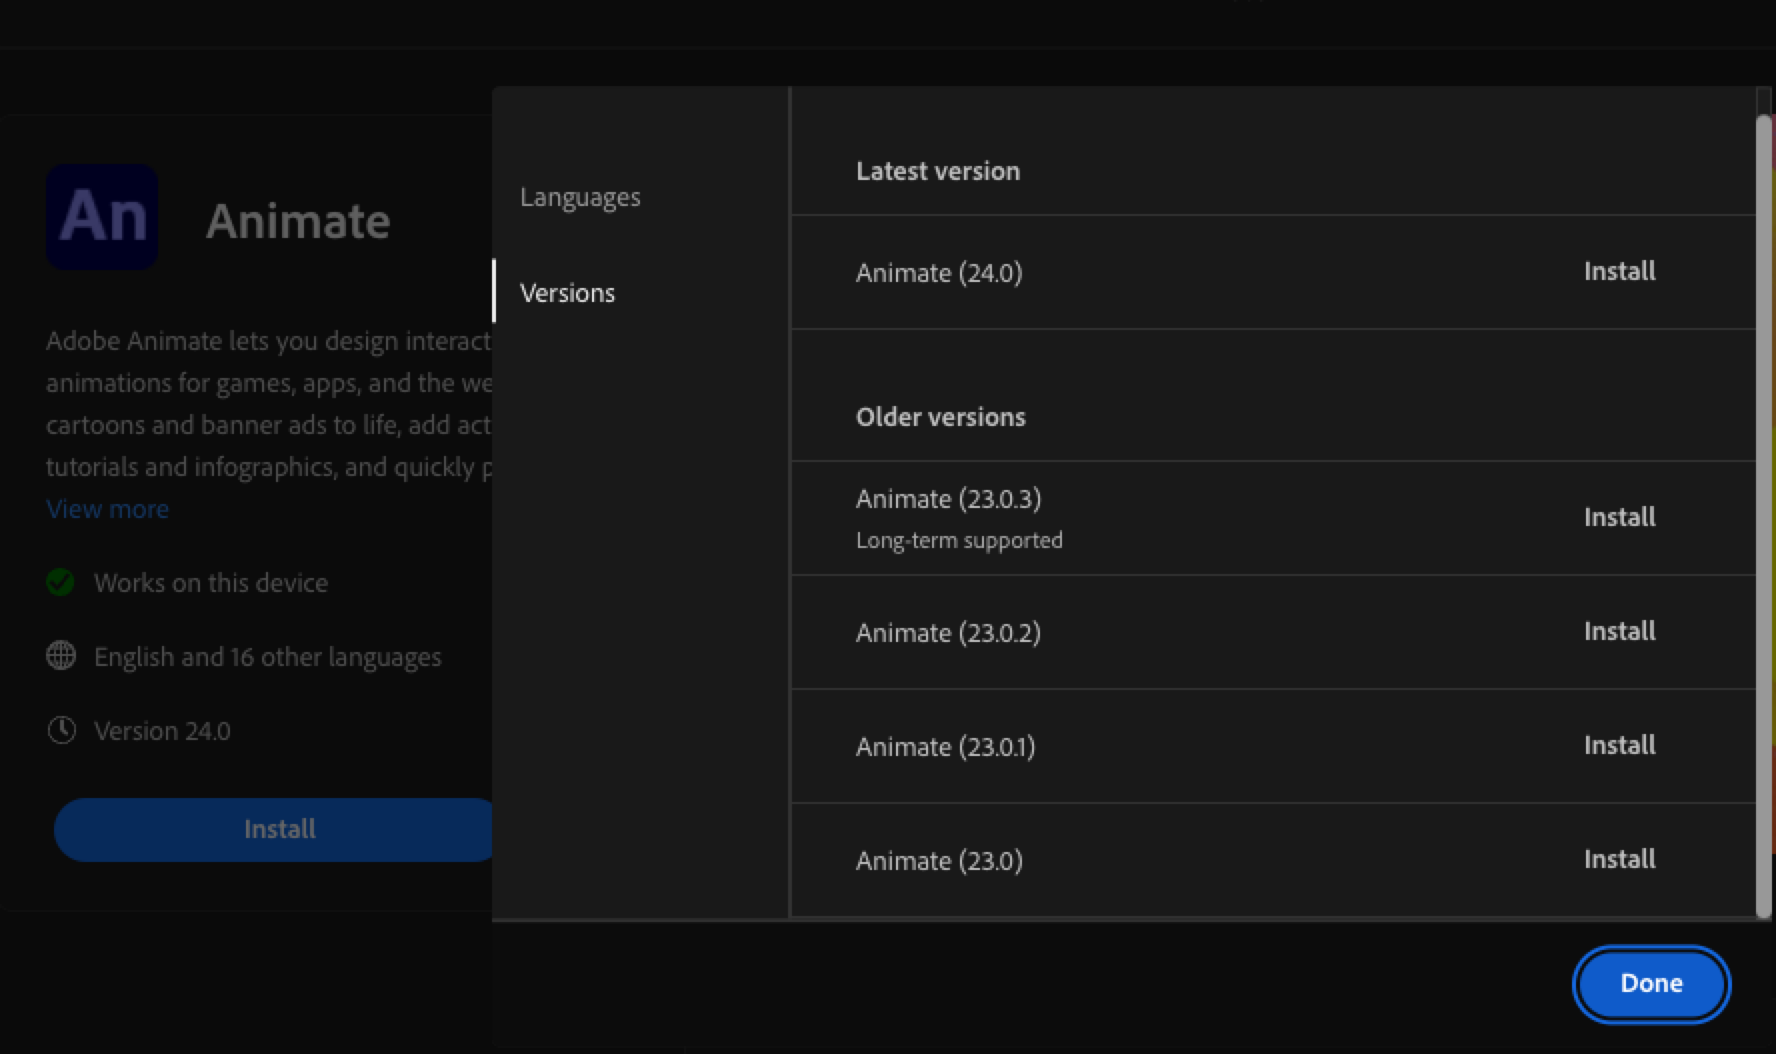This screenshot has height=1054, width=1776.
Task: Click the Long-term supported note
Action: [x=959, y=541]
